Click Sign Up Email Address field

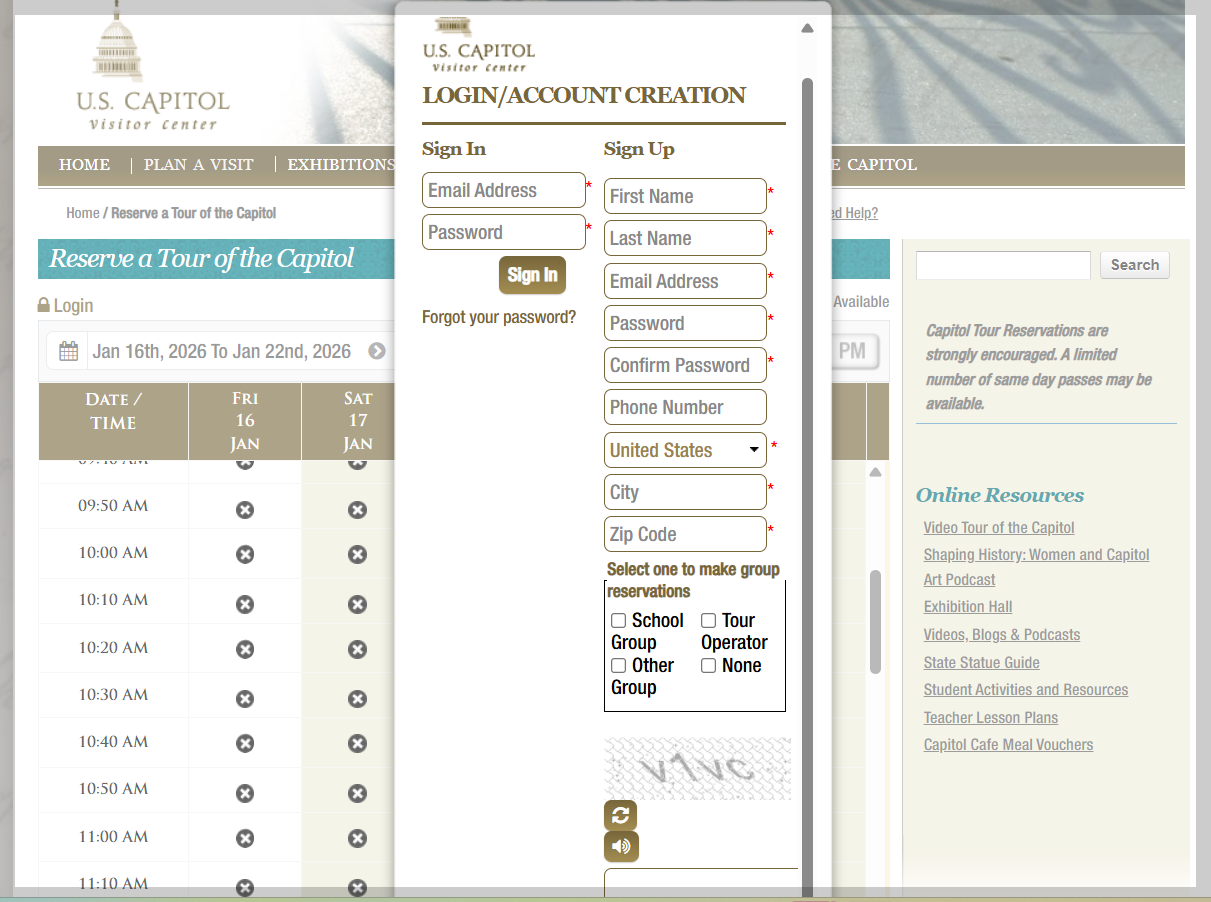coord(685,281)
